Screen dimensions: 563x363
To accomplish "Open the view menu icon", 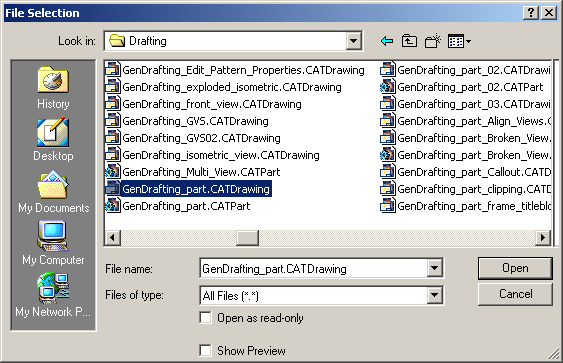I will pos(459,41).
